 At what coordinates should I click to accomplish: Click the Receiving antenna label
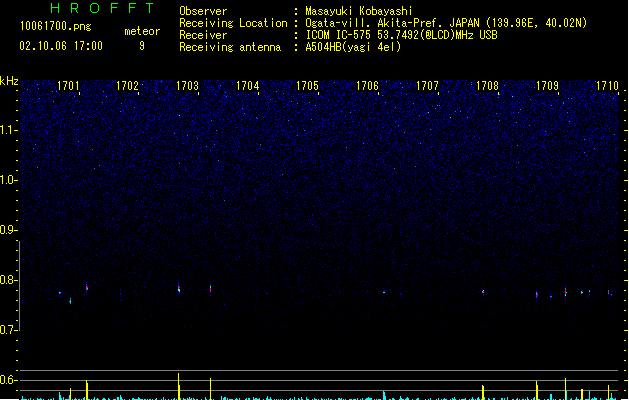coord(230,47)
